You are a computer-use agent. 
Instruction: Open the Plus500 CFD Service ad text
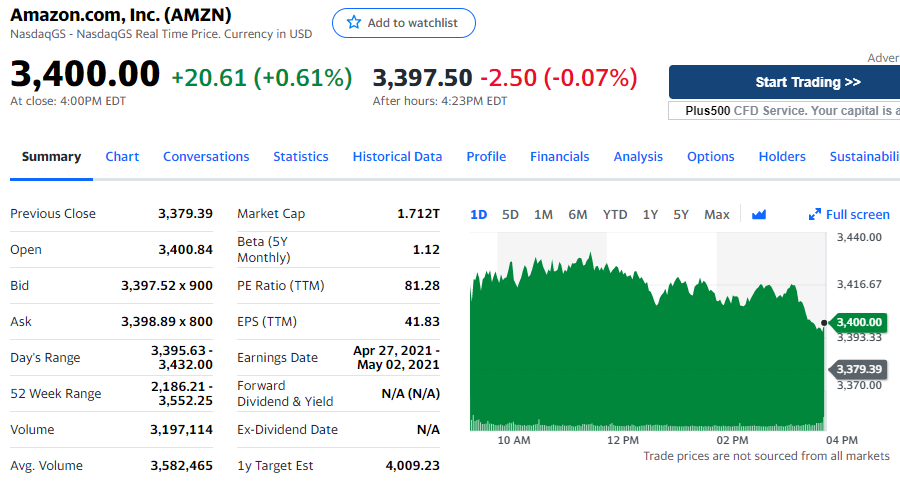coord(785,111)
